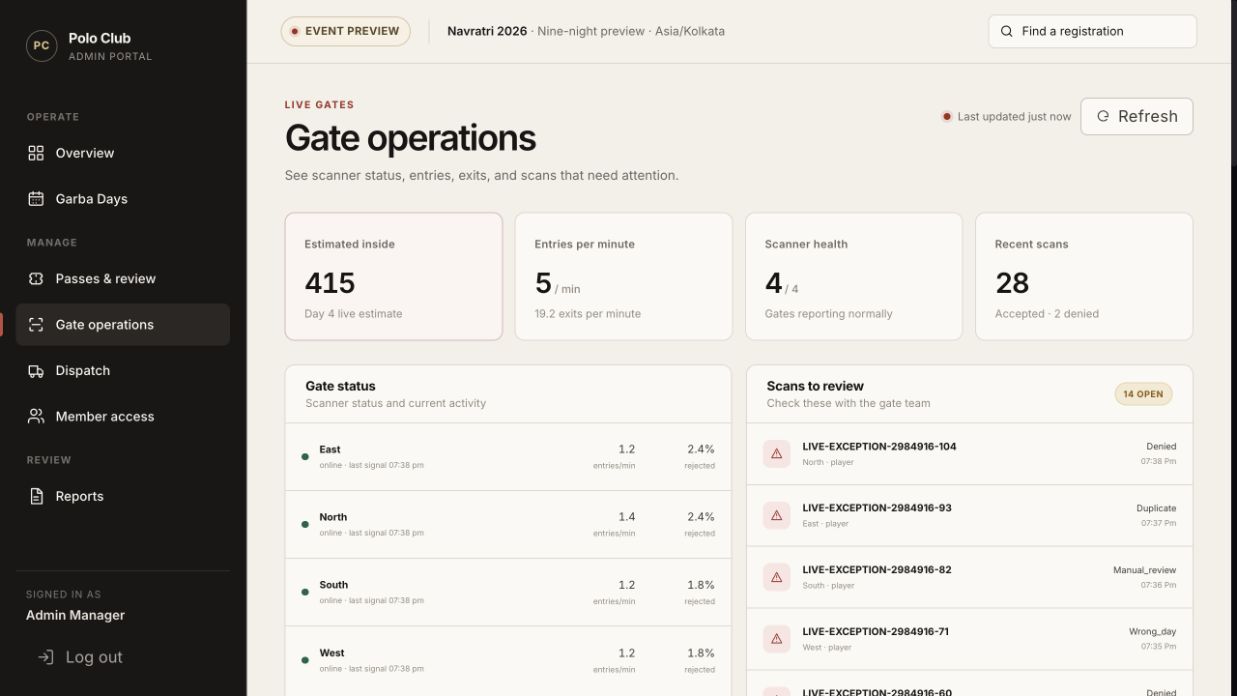The image size is (1237, 696).
Task: Click the Scans to review heading
Action: (x=815, y=386)
